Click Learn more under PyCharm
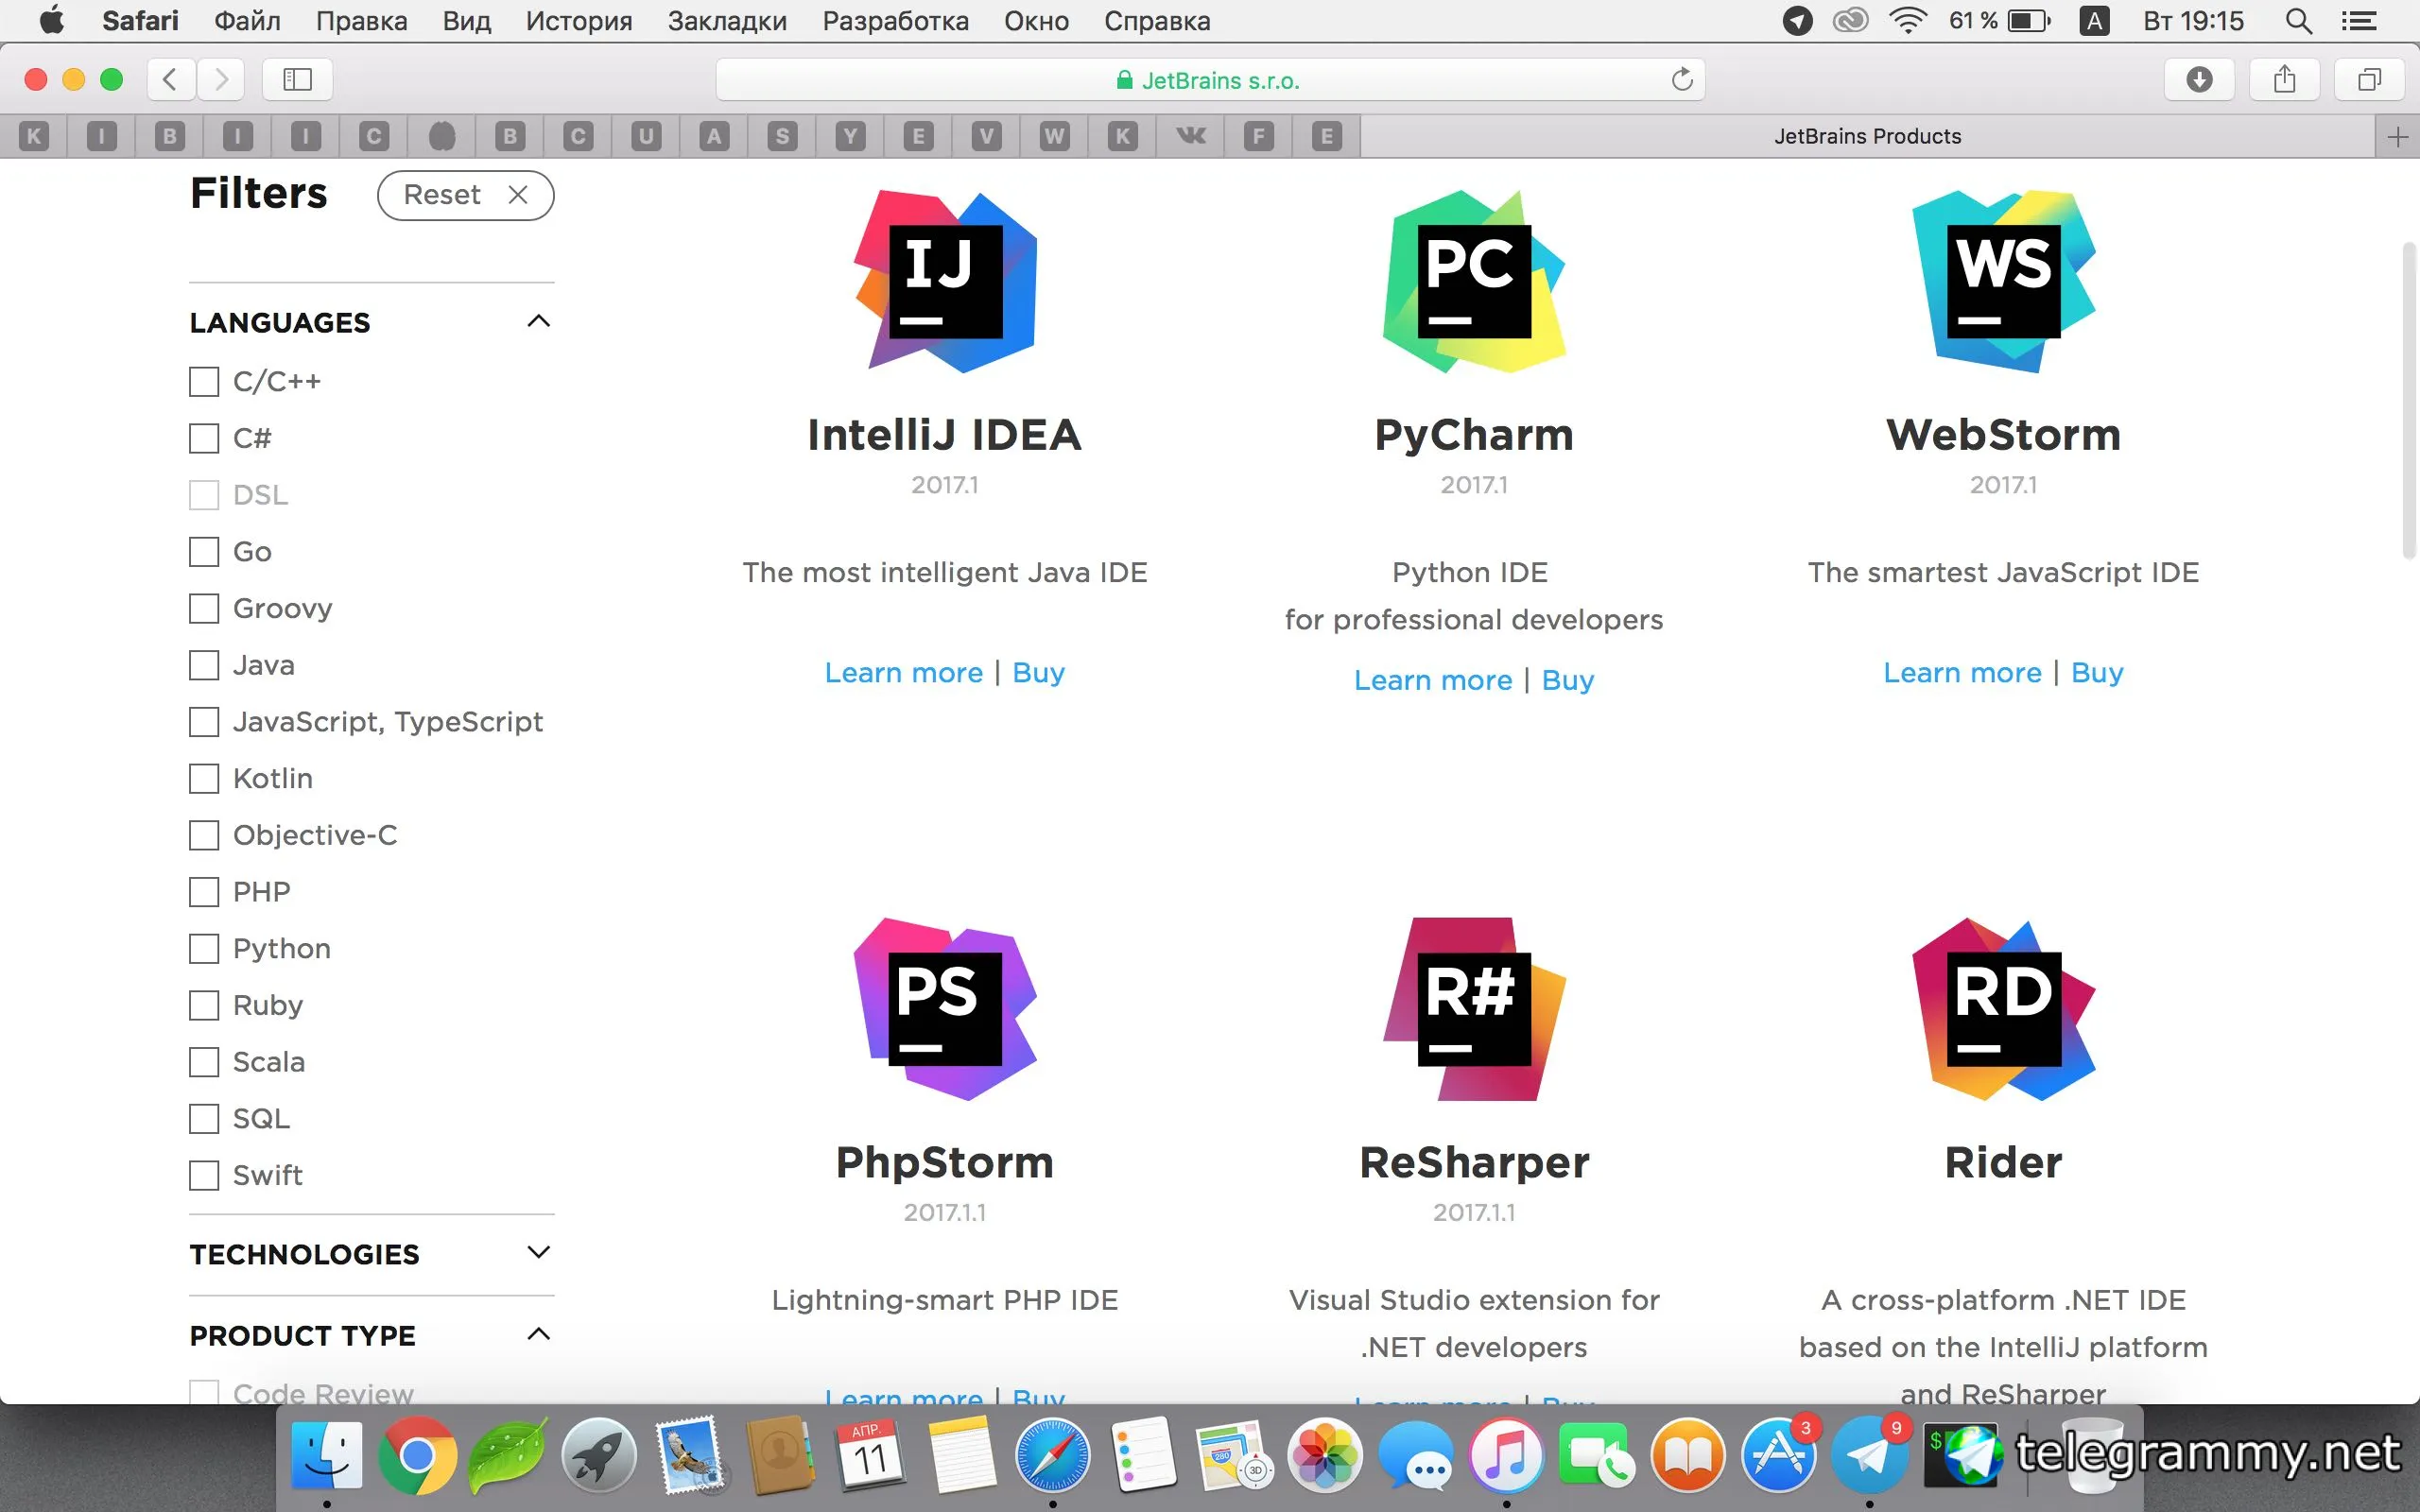Viewport: 2420px width, 1512px height. click(1432, 680)
